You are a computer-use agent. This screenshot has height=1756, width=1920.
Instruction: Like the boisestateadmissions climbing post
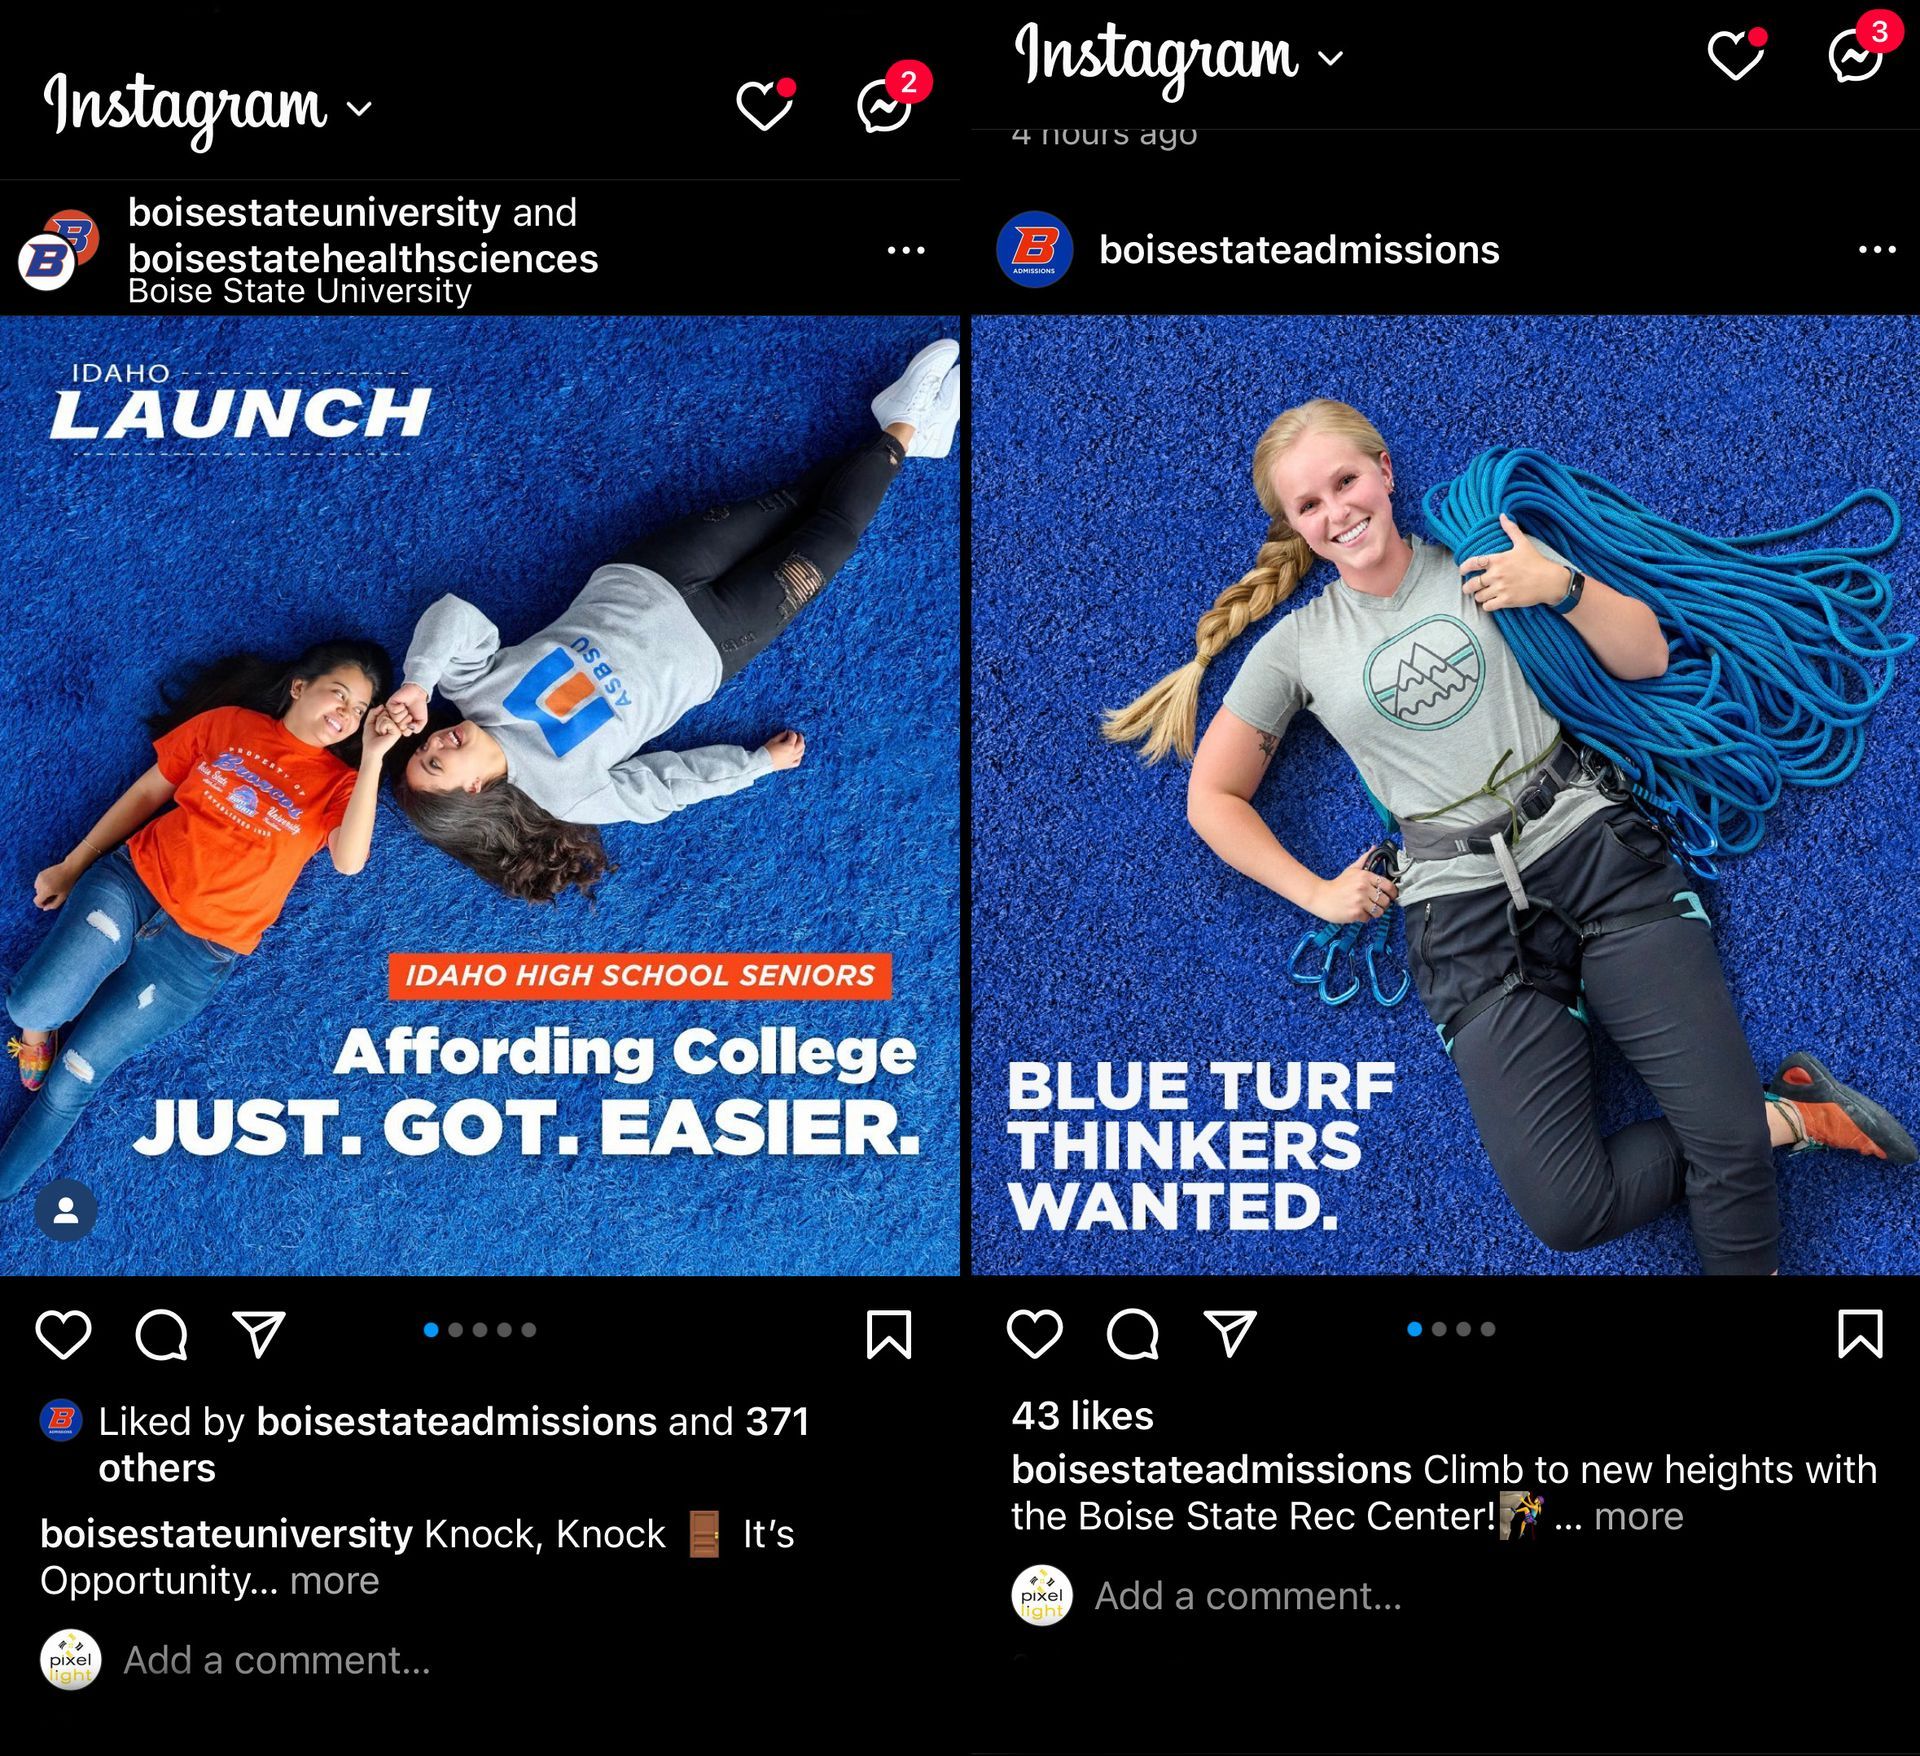tap(1035, 1333)
